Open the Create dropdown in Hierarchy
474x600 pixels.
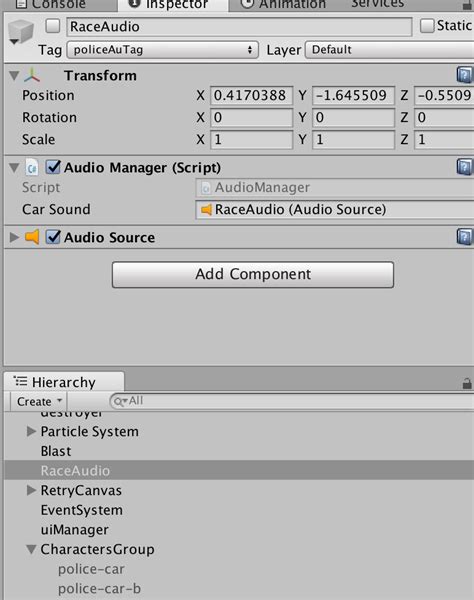[x=39, y=401]
